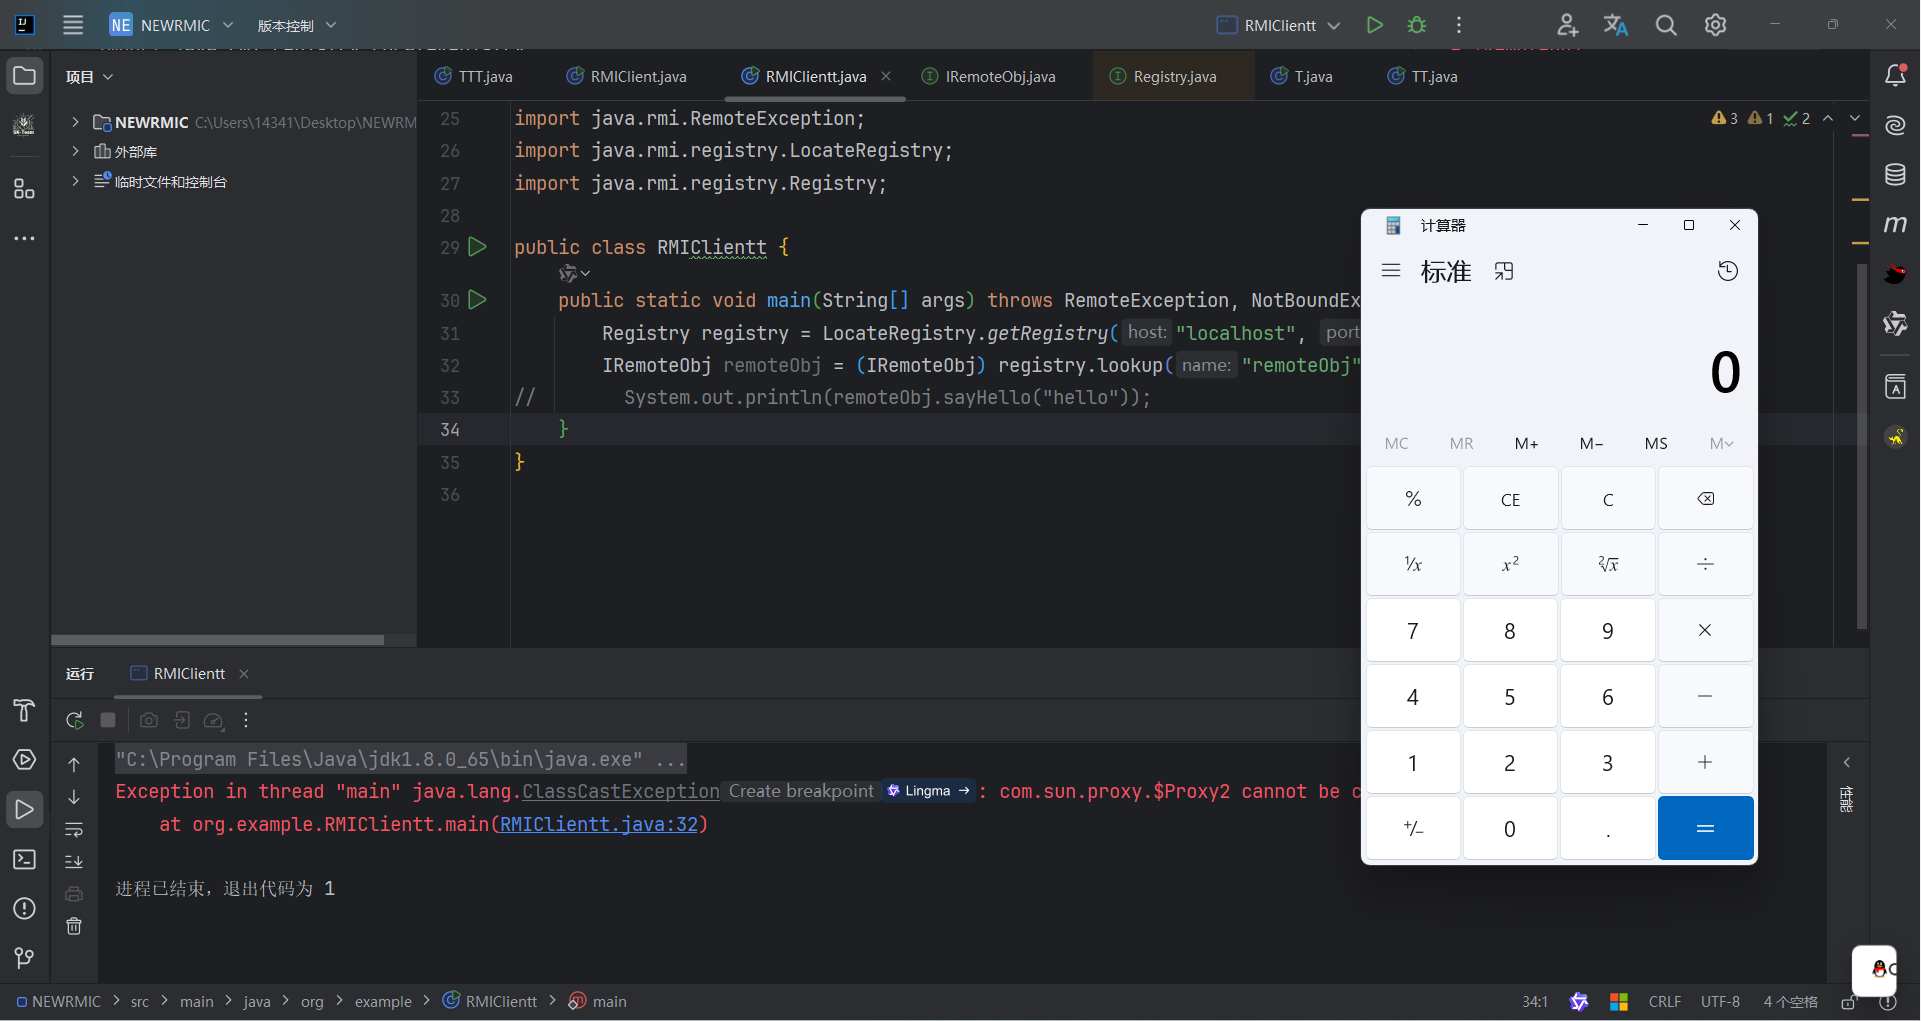This screenshot has width=1921, height=1021.
Task: Click the stop process square button
Action: pyautogui.click(x=108, y=720)
